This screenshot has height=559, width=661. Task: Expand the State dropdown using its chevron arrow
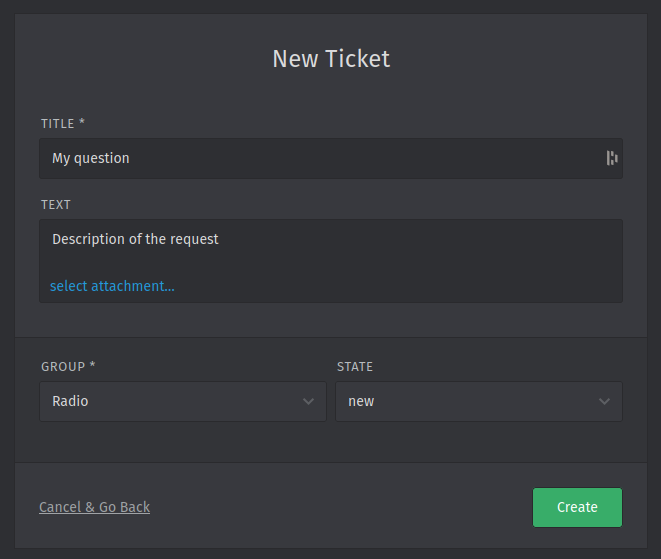[604, 401]
